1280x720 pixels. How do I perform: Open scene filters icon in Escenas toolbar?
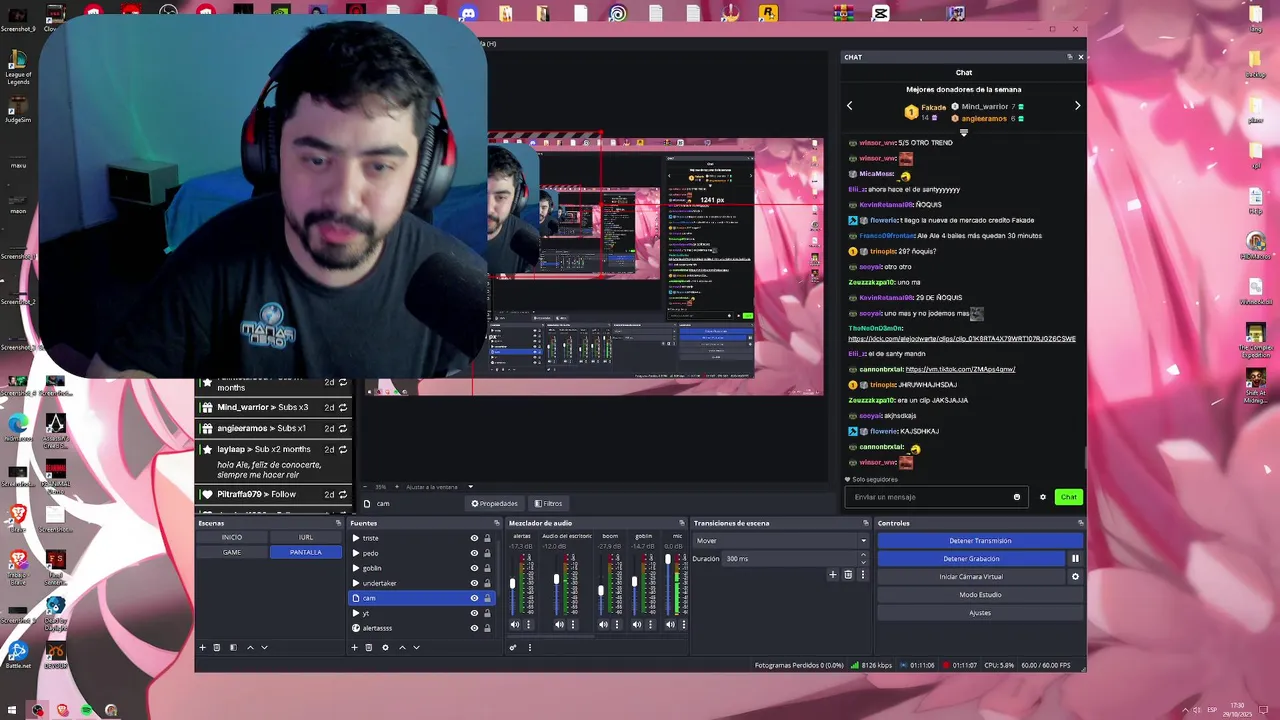233,647
